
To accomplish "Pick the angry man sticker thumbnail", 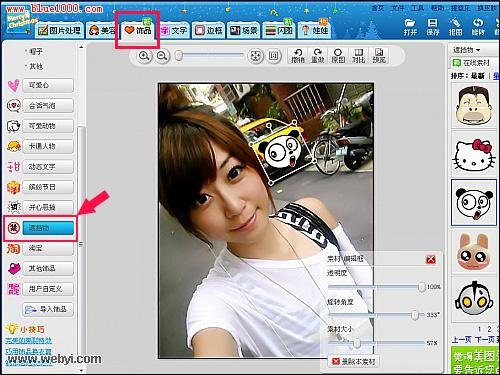I will (474, 106).
